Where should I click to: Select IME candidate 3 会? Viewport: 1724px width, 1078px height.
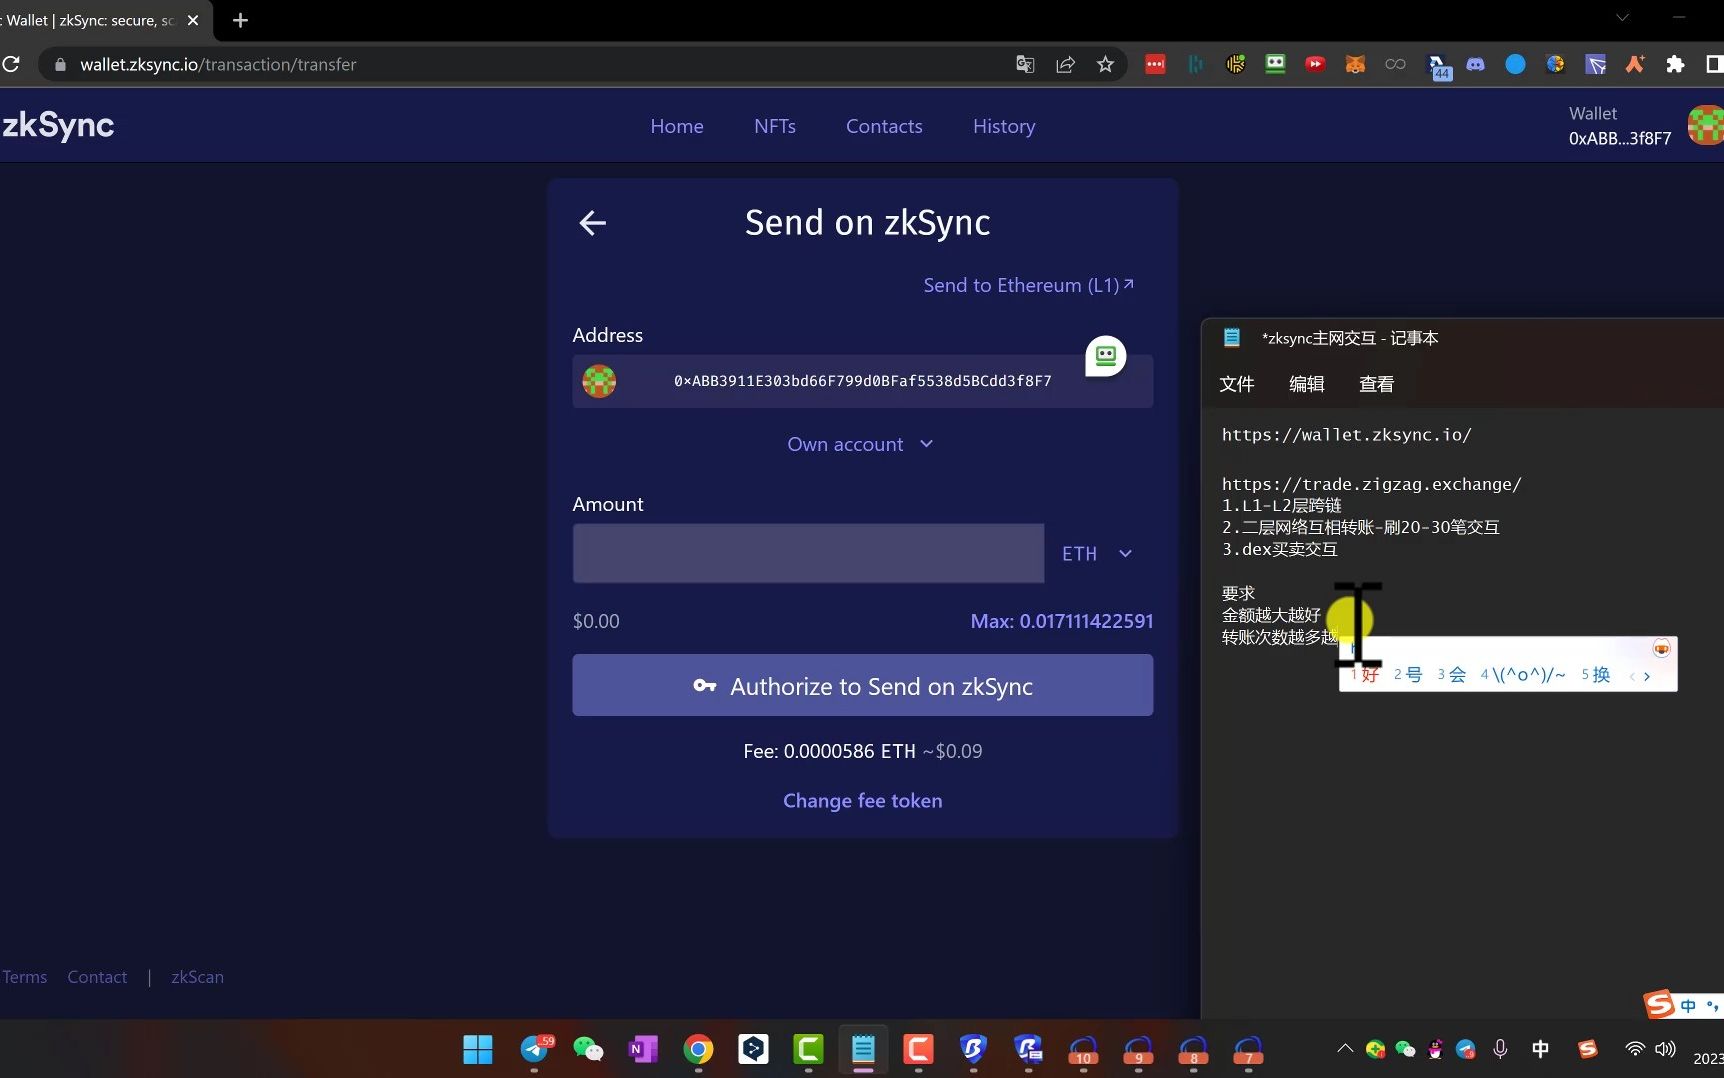pos(1452,675)
